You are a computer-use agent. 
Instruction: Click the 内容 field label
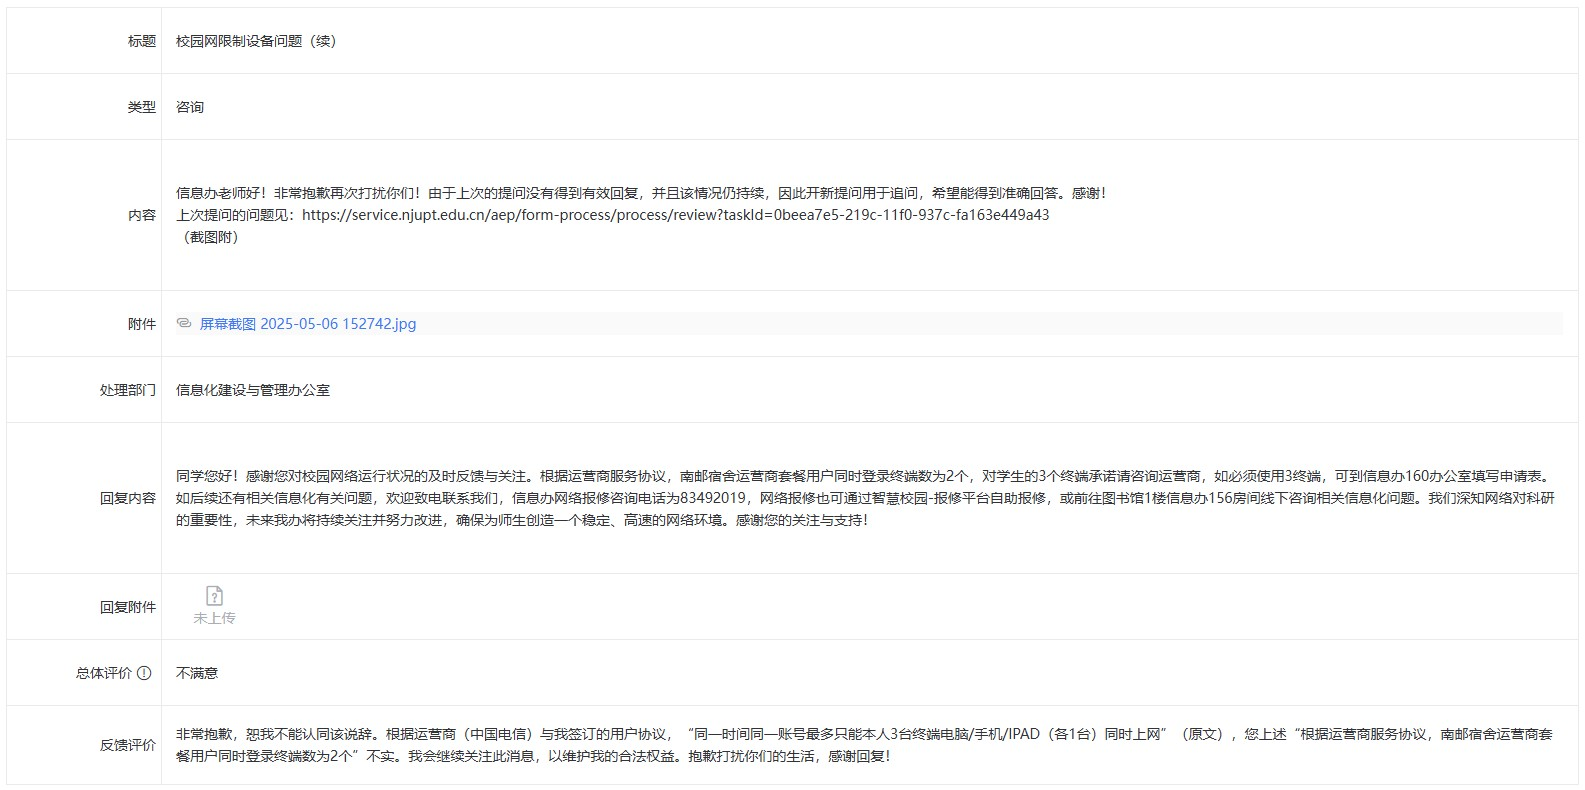pyautogui.click(x=141, y=215)
